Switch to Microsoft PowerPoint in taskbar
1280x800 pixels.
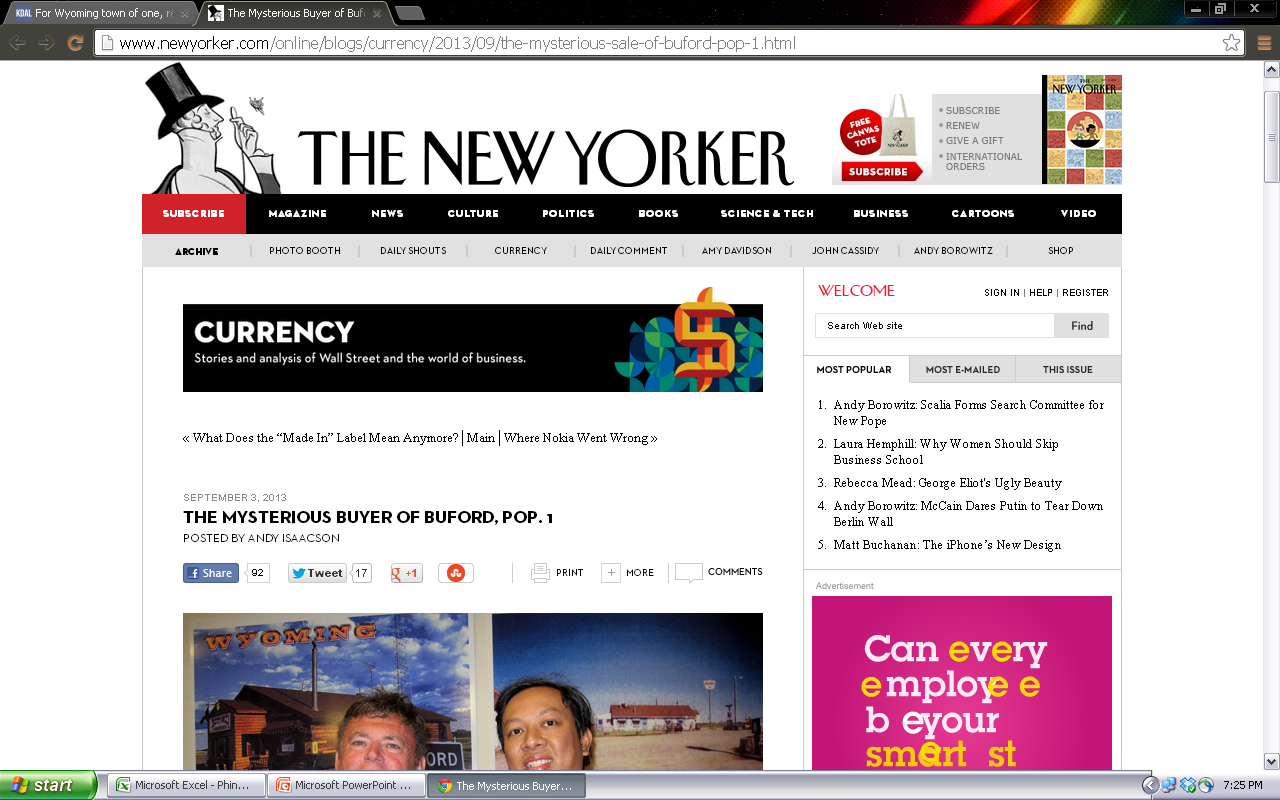(347, 785)
